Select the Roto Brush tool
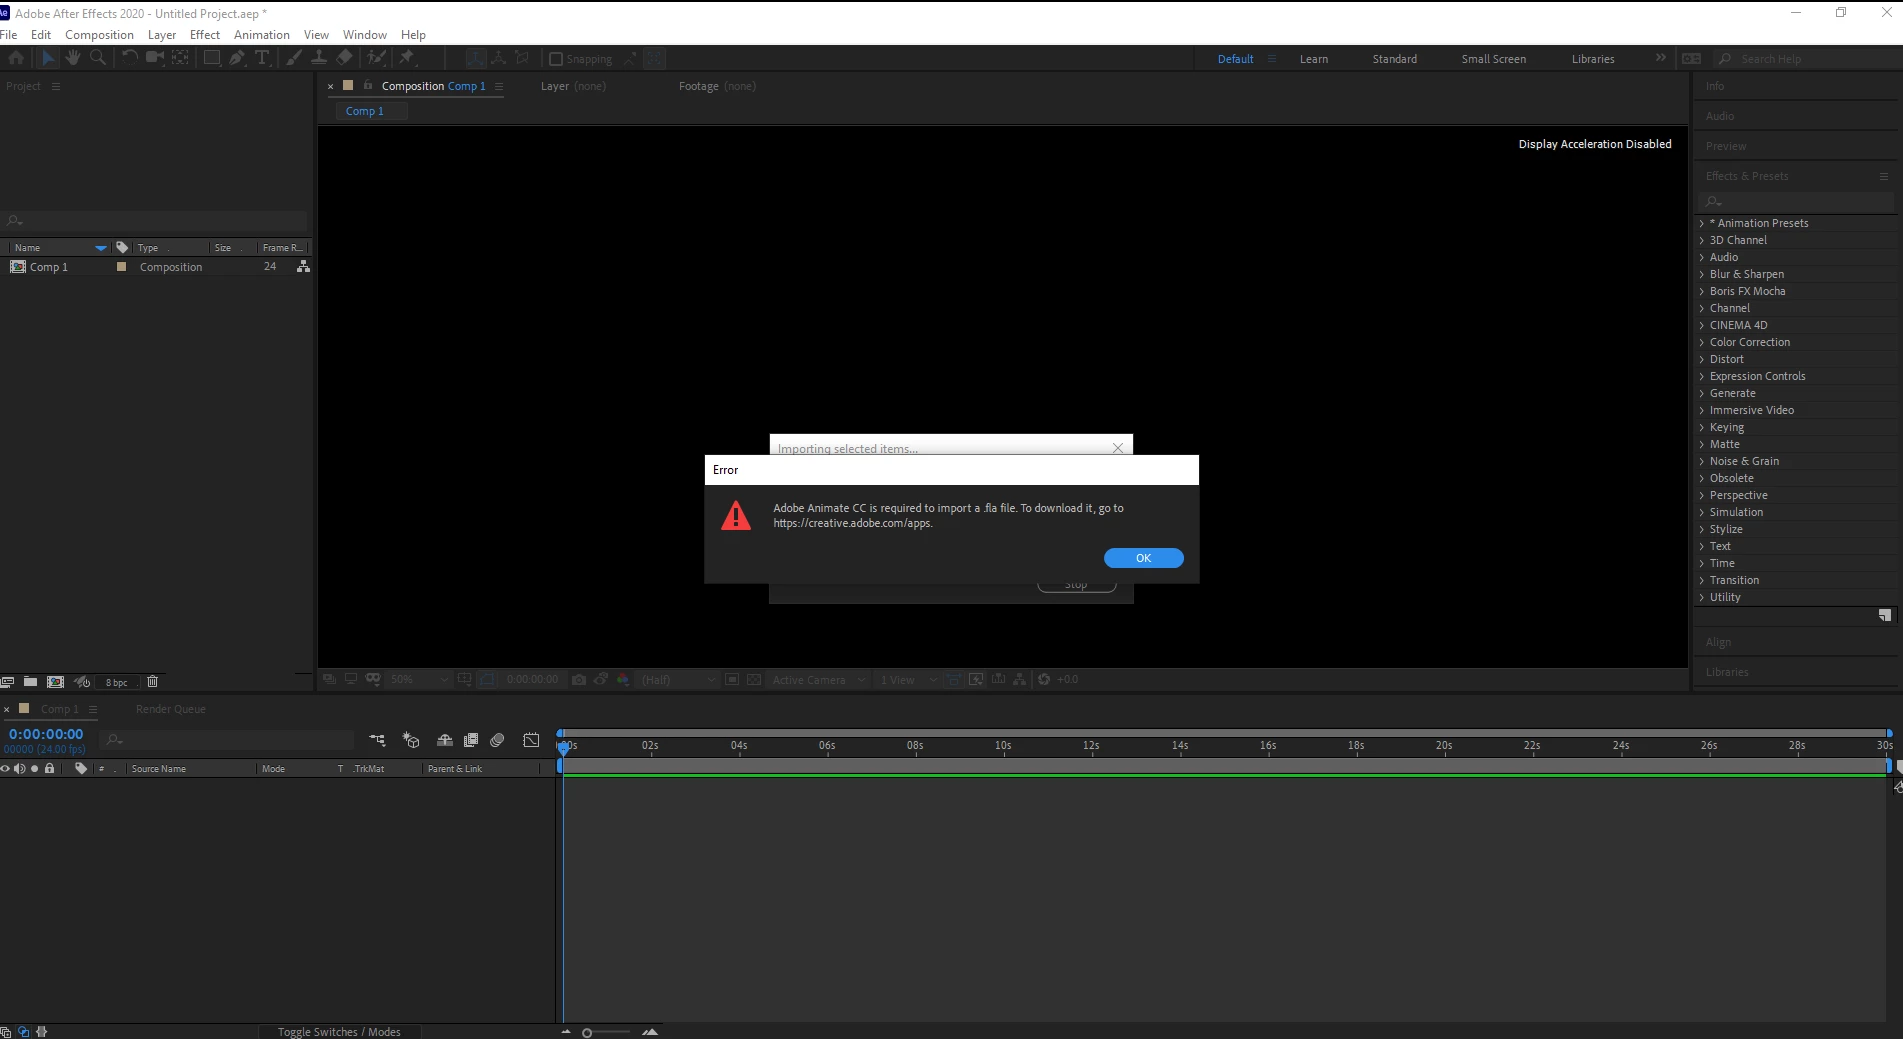Screen dimensions: 1903x1039 (x=377, y=58)
